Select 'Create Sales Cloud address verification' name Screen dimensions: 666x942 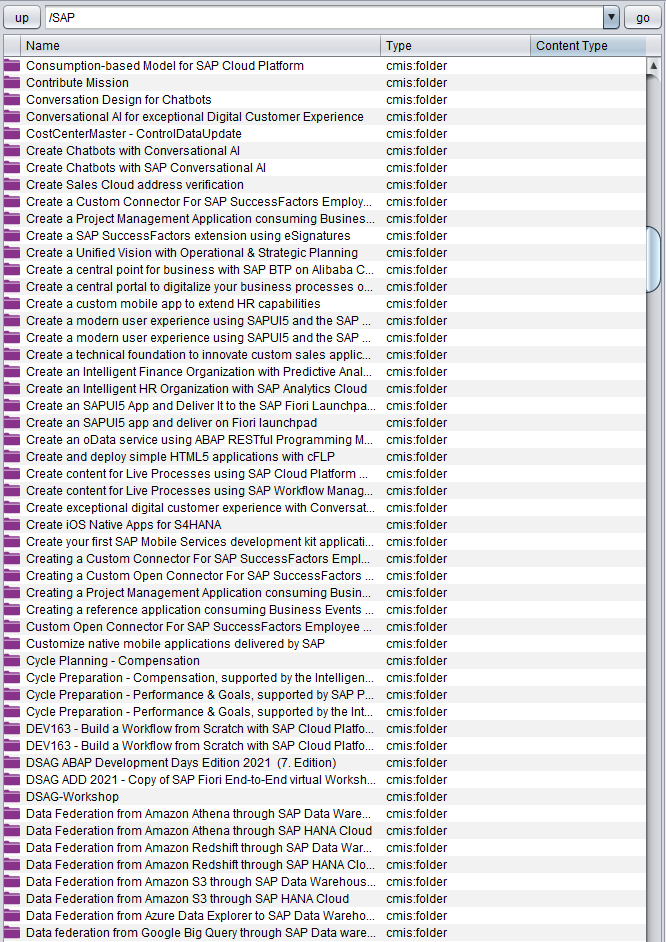[135, 185]
